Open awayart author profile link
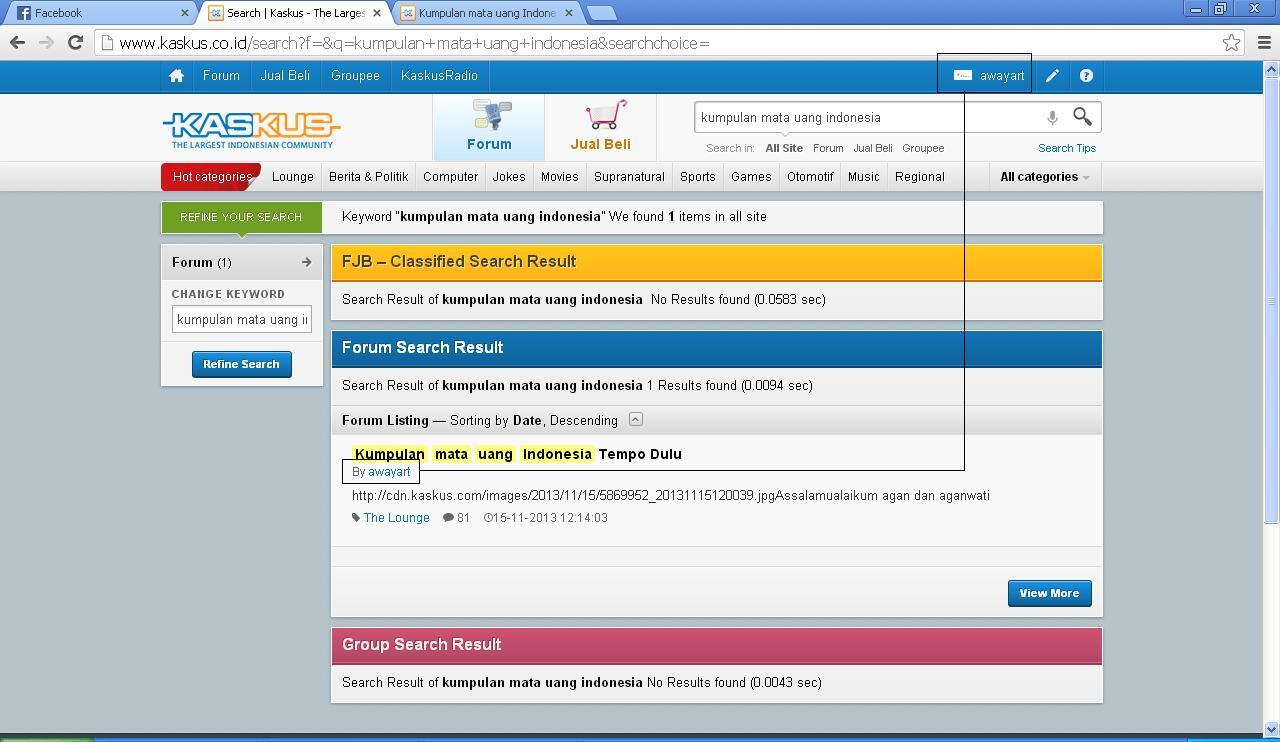This screenshot has height=742, width=1280. tap(389, 472)
